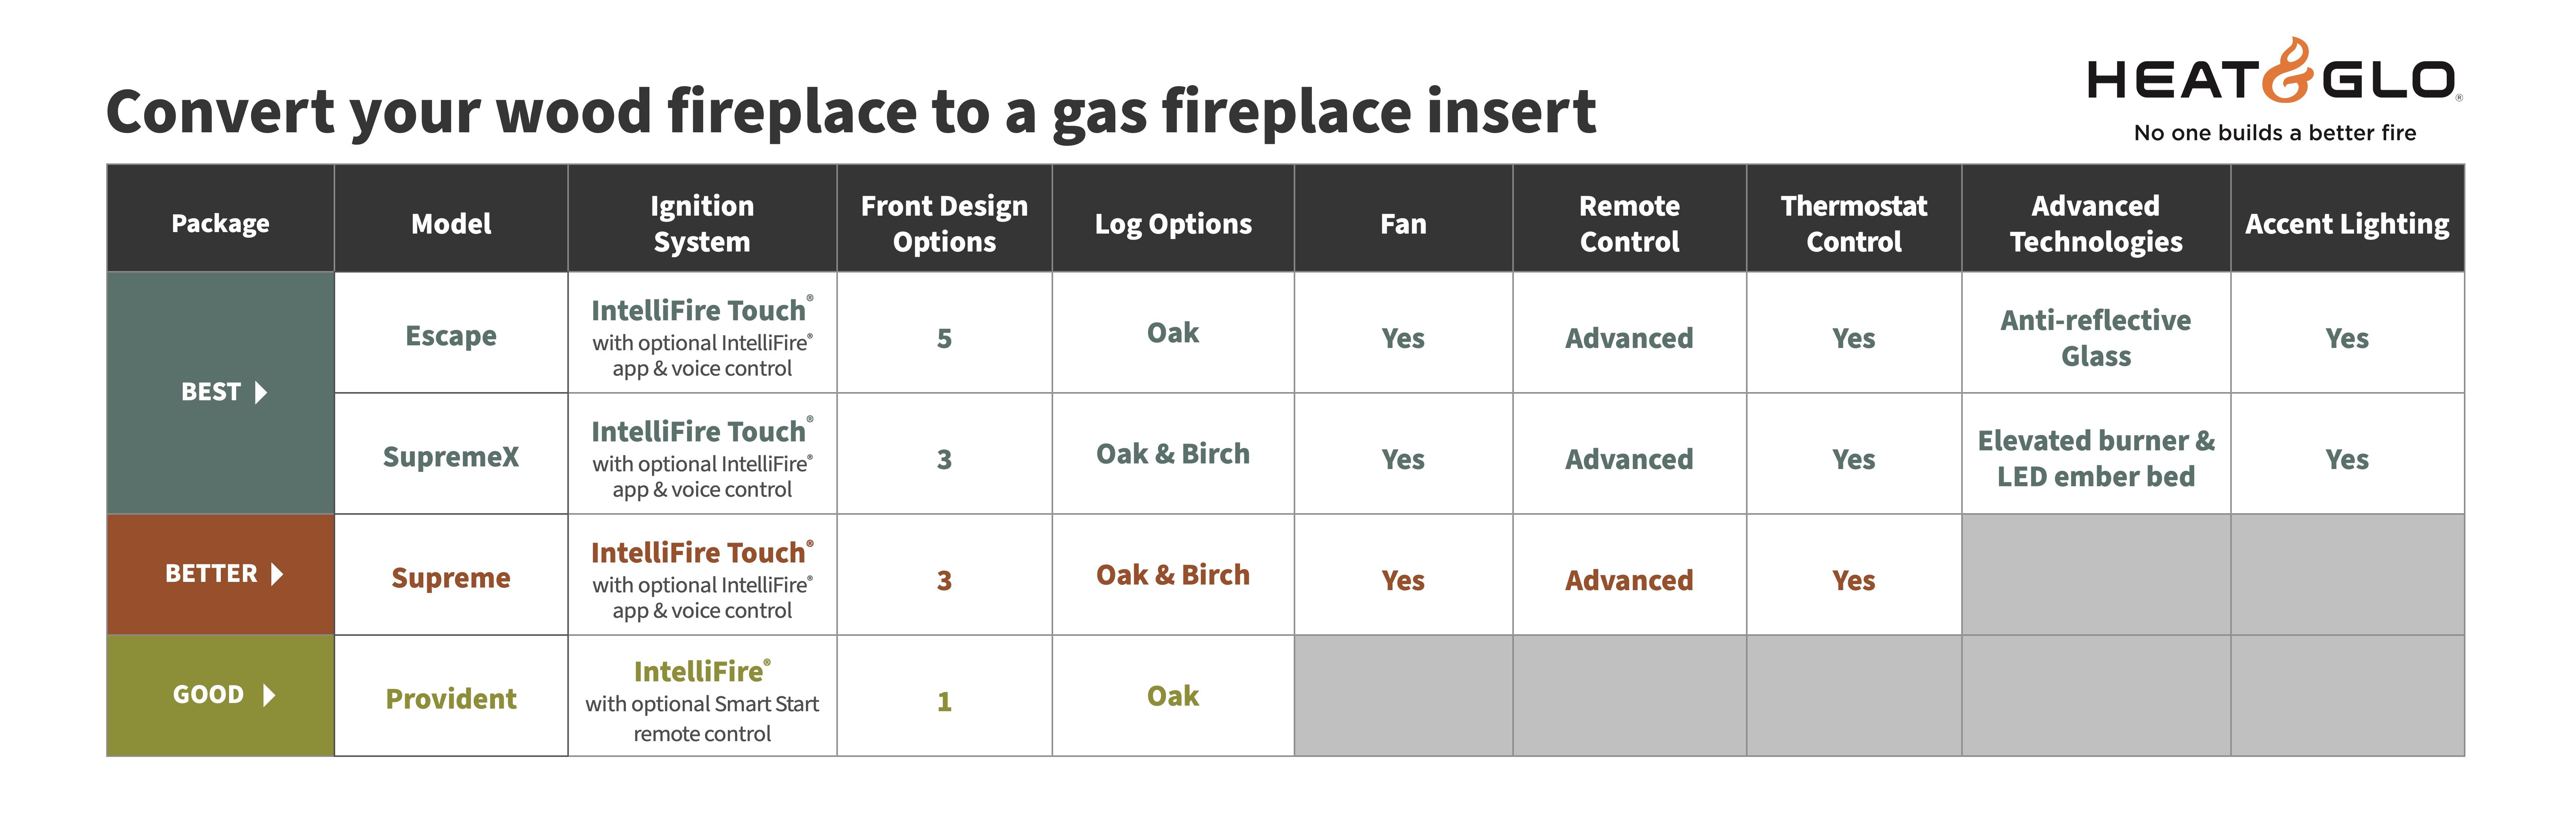Select the SupremeX model name
This screenshot has height=814, width=2576.
pyautogui.click(x=451, y=457)
